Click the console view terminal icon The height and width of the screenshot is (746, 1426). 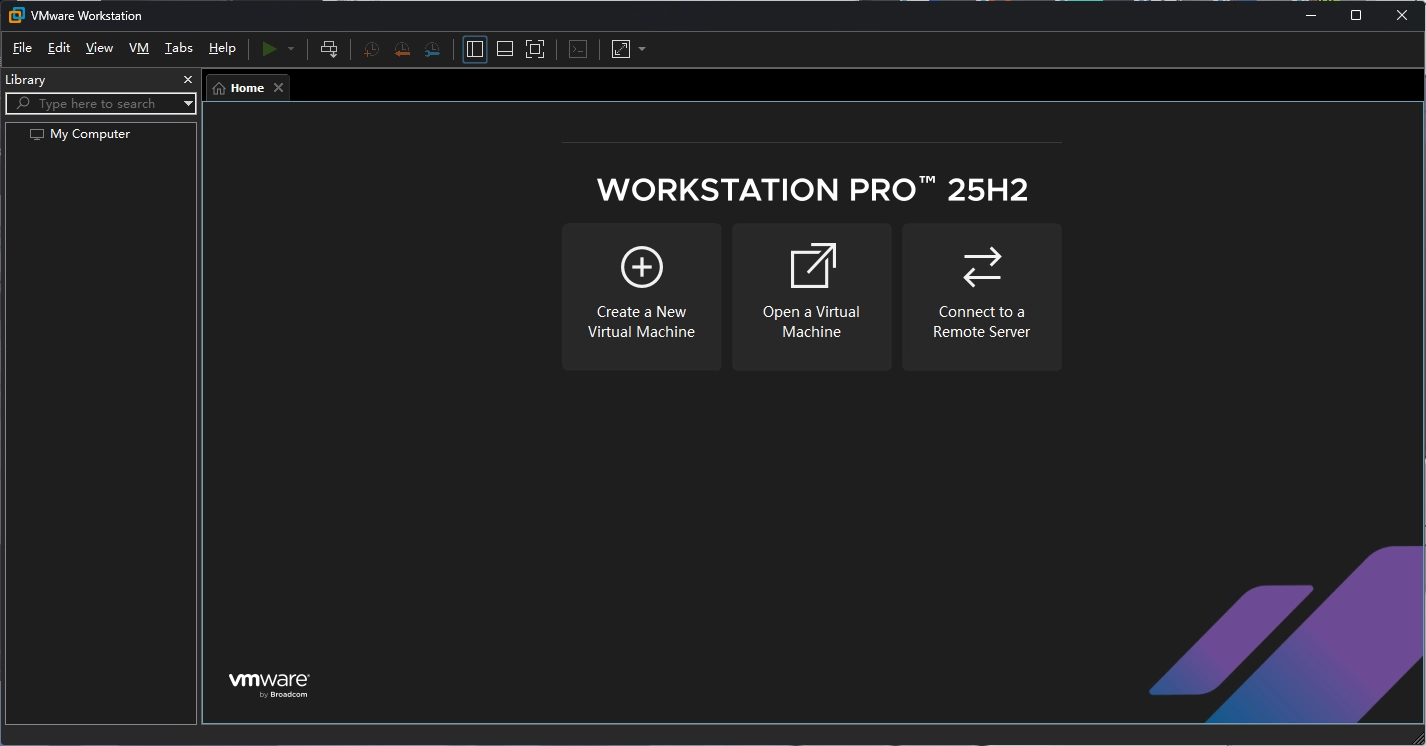[578, 49]
